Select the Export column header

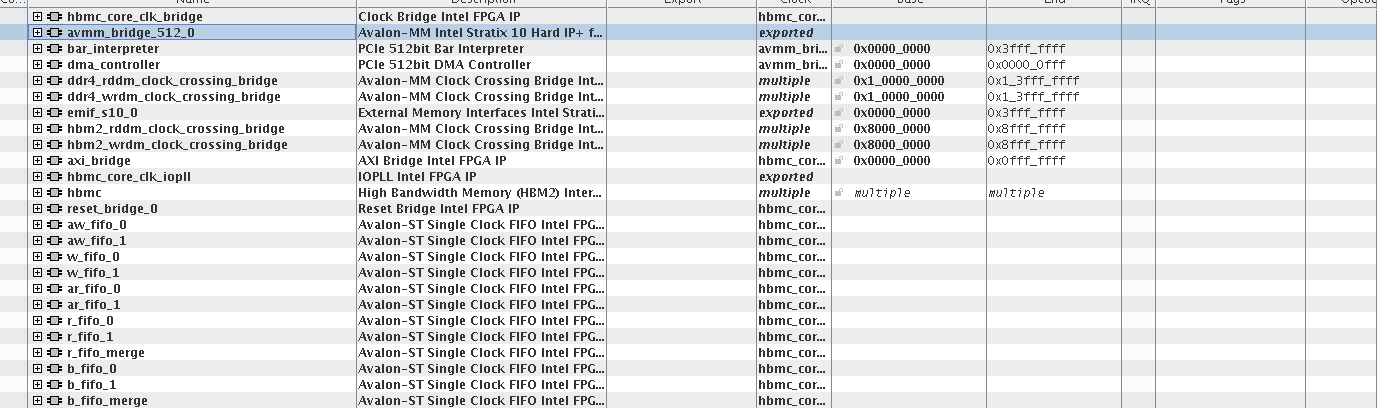point(681,3)
